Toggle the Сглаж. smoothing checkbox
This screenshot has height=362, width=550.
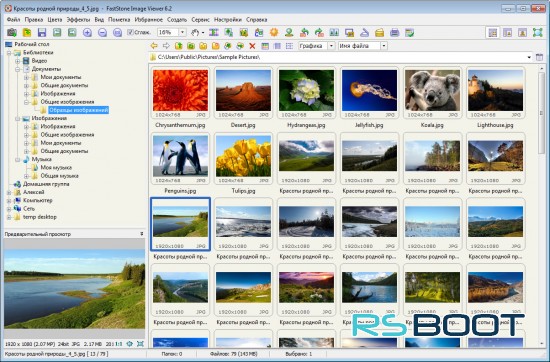click(x=130, y=32)
